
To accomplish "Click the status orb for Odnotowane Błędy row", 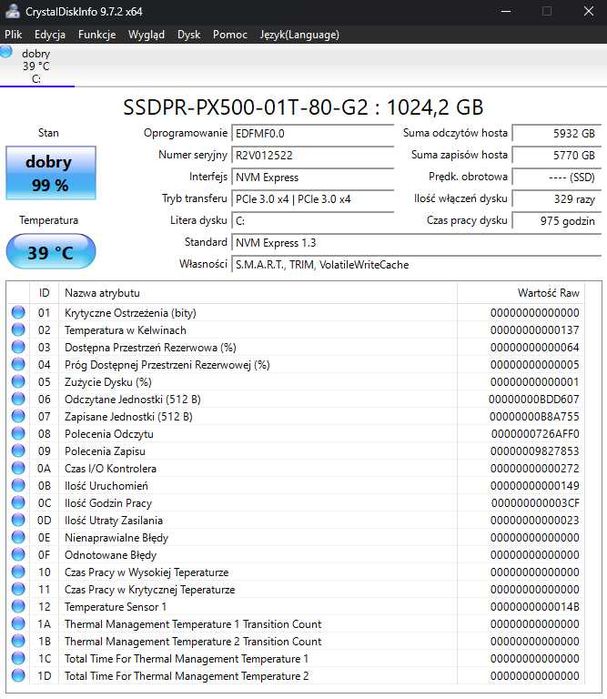I will pos(18,555).
